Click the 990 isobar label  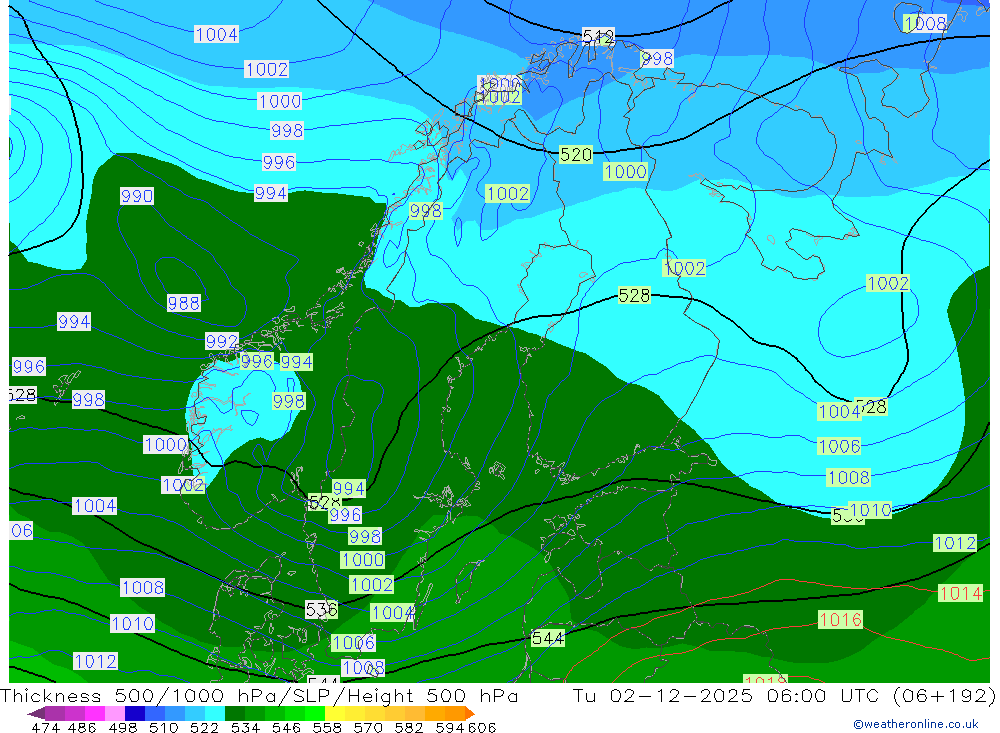click(137, 196)
